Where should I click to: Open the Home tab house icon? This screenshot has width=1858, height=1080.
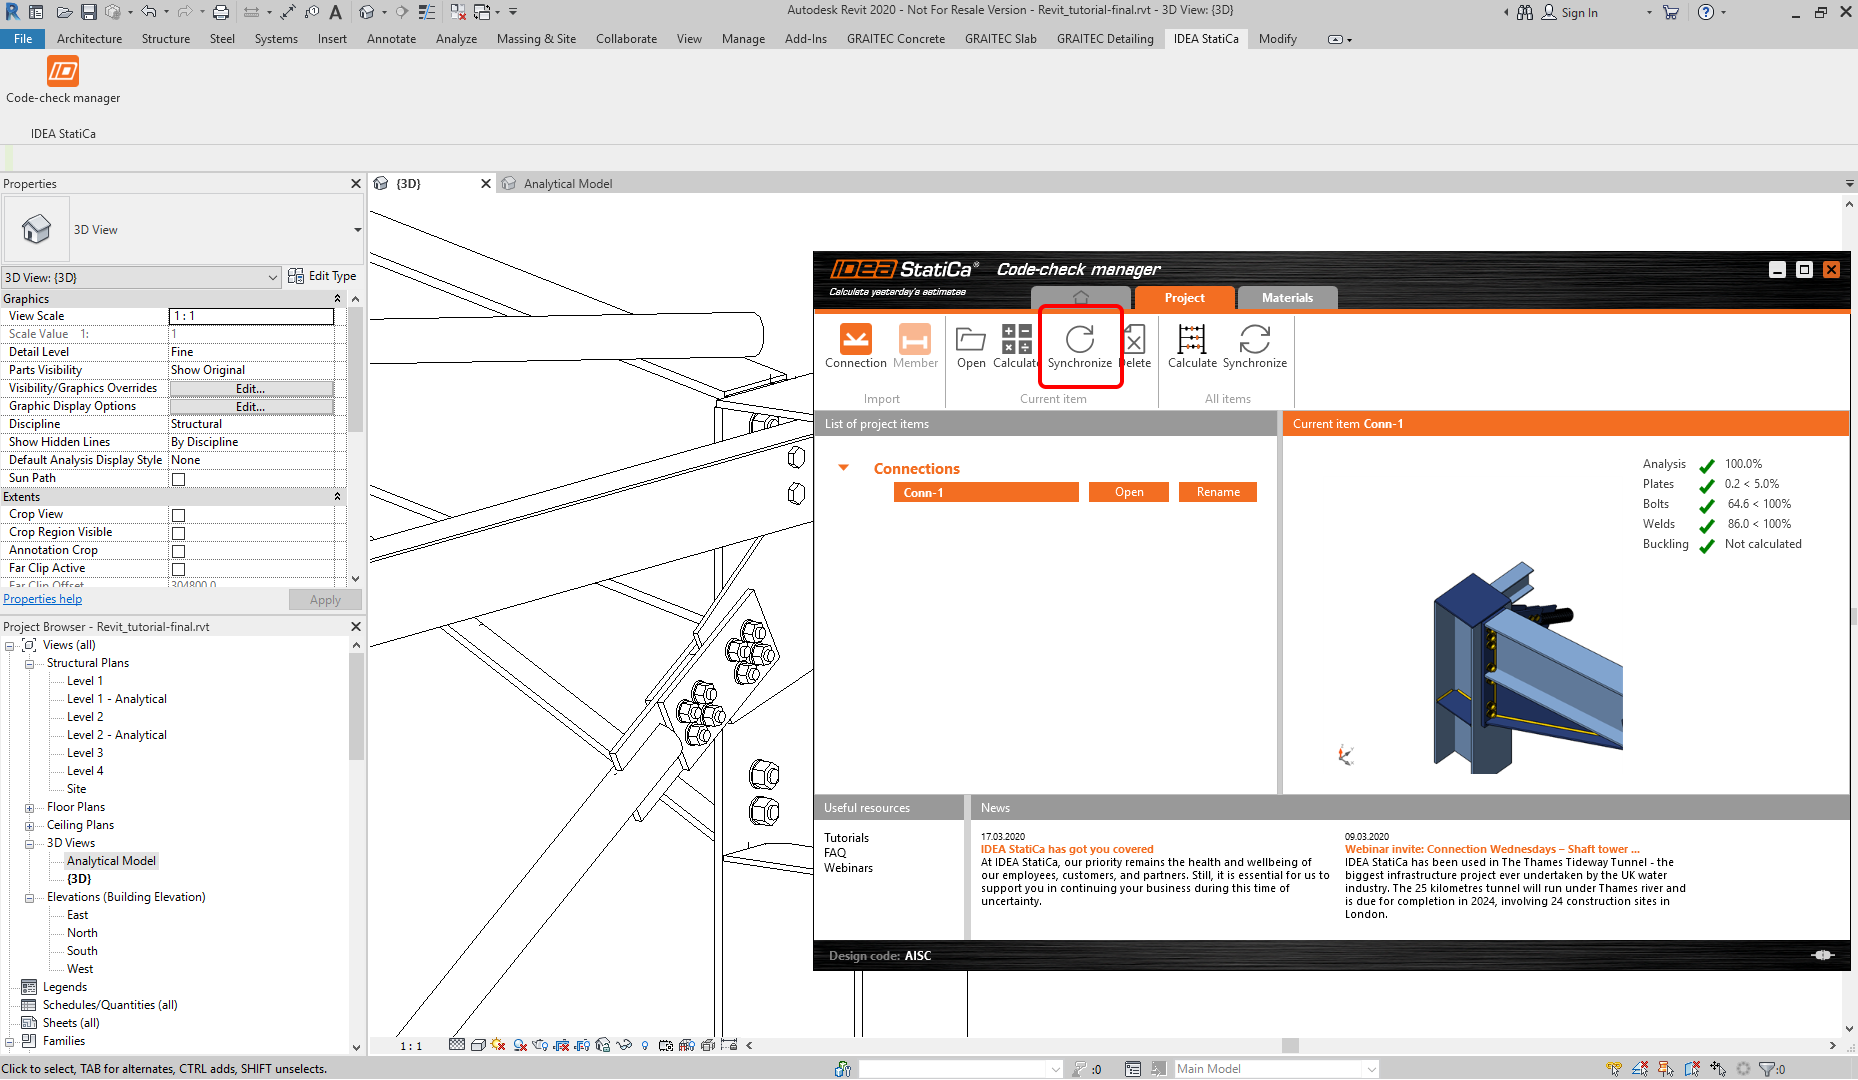click(x=1080, y=298)
